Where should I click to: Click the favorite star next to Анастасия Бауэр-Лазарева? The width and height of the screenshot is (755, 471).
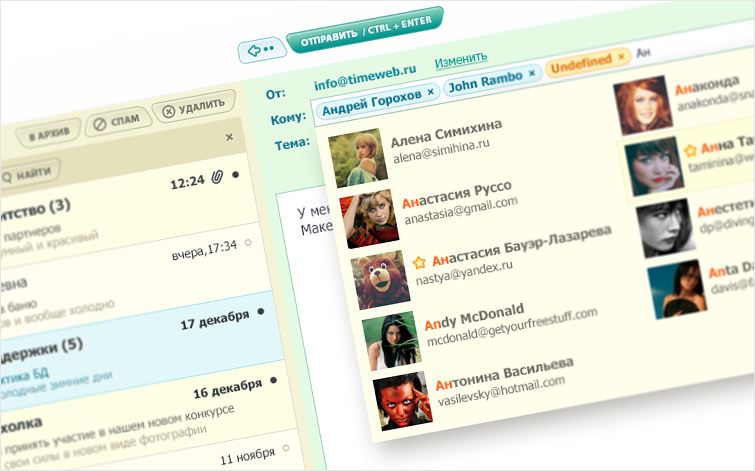tap(419, 262)
